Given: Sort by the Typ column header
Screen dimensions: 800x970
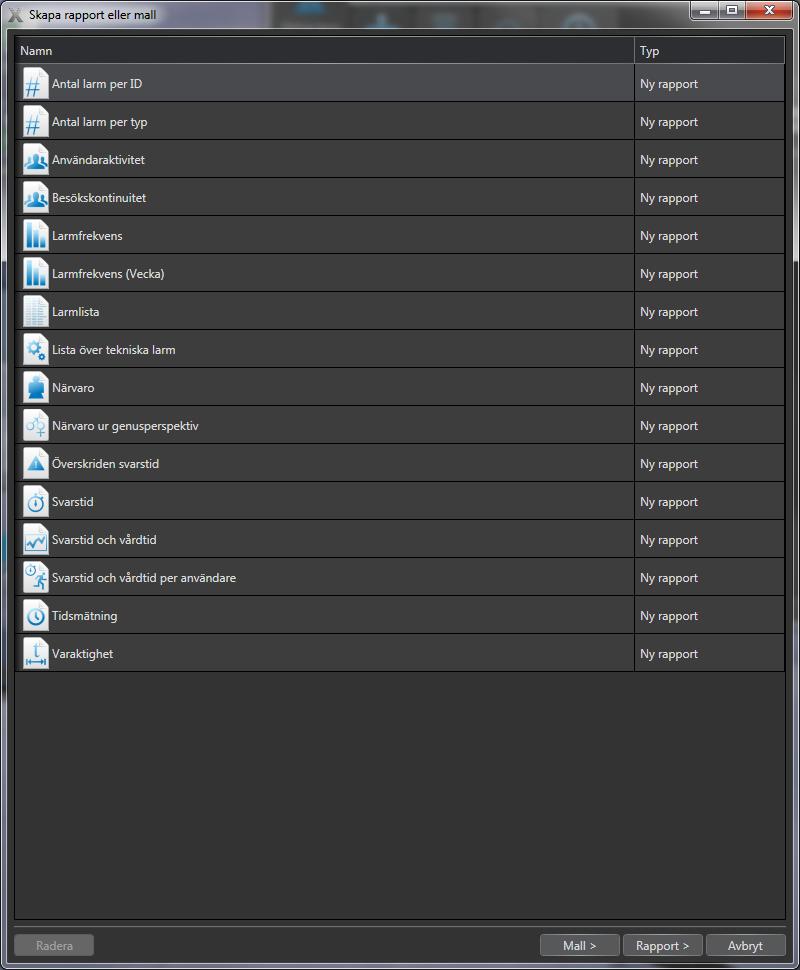Looking at the screenshot, I should click(x=710, y=51).
